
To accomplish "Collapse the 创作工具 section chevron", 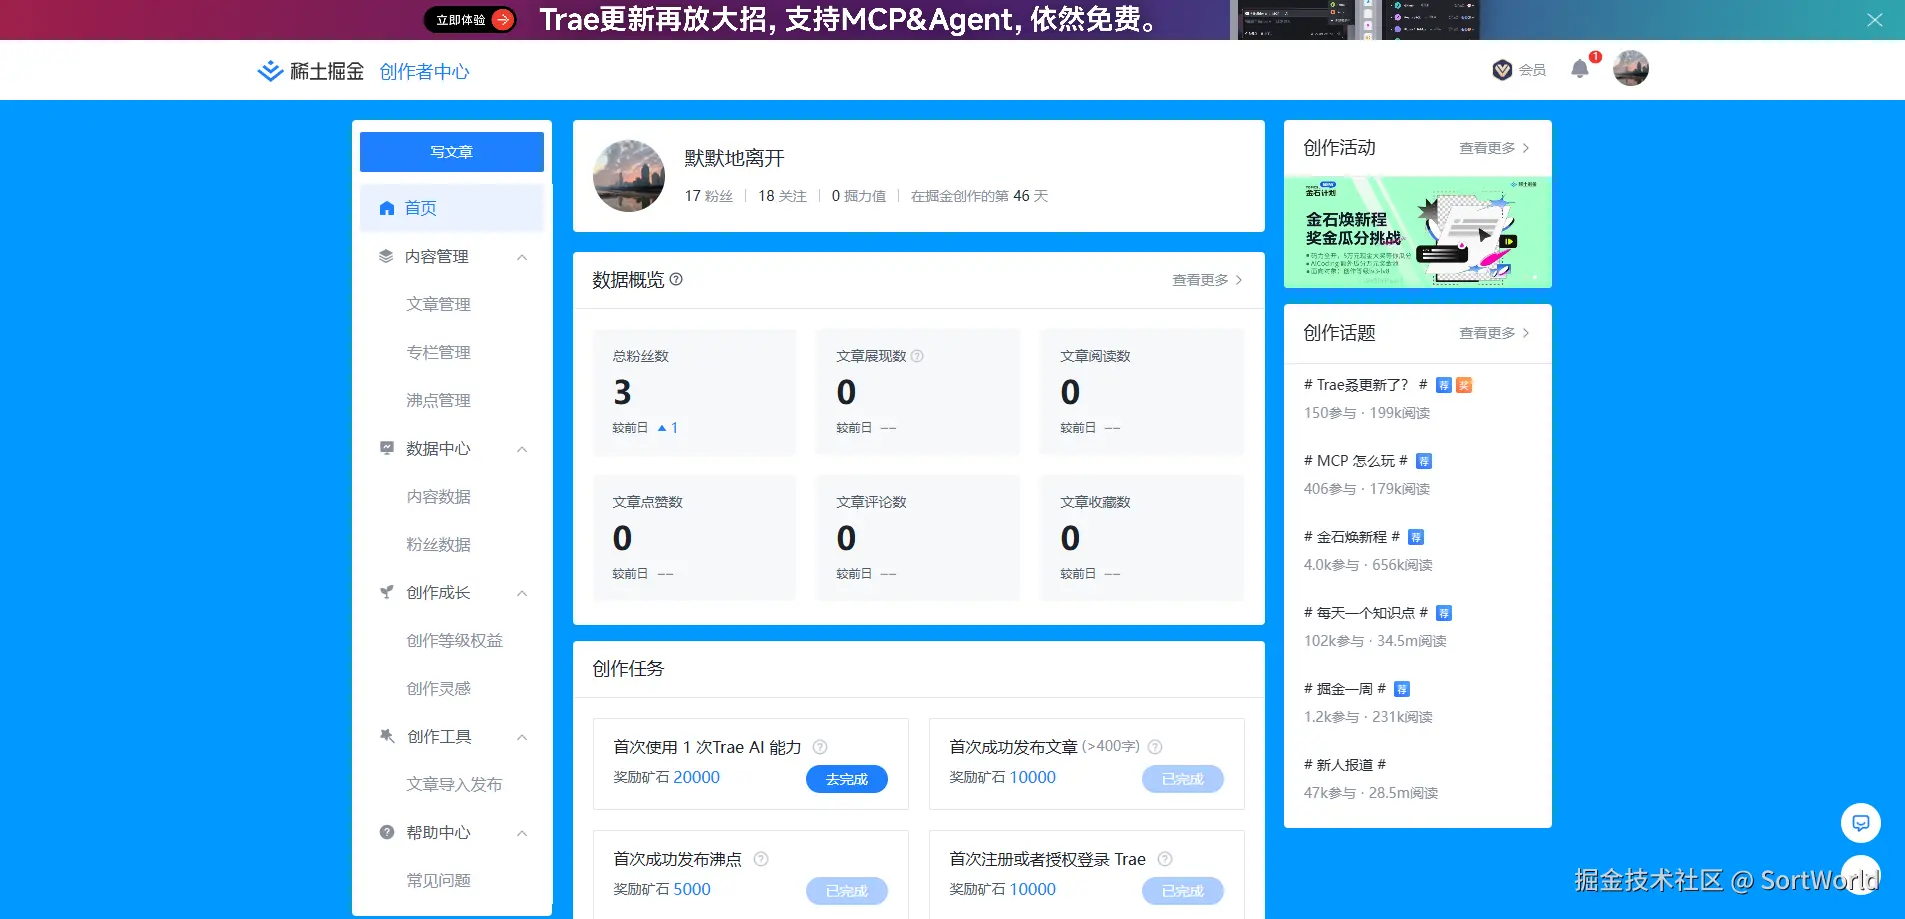I will coord(522,737).
